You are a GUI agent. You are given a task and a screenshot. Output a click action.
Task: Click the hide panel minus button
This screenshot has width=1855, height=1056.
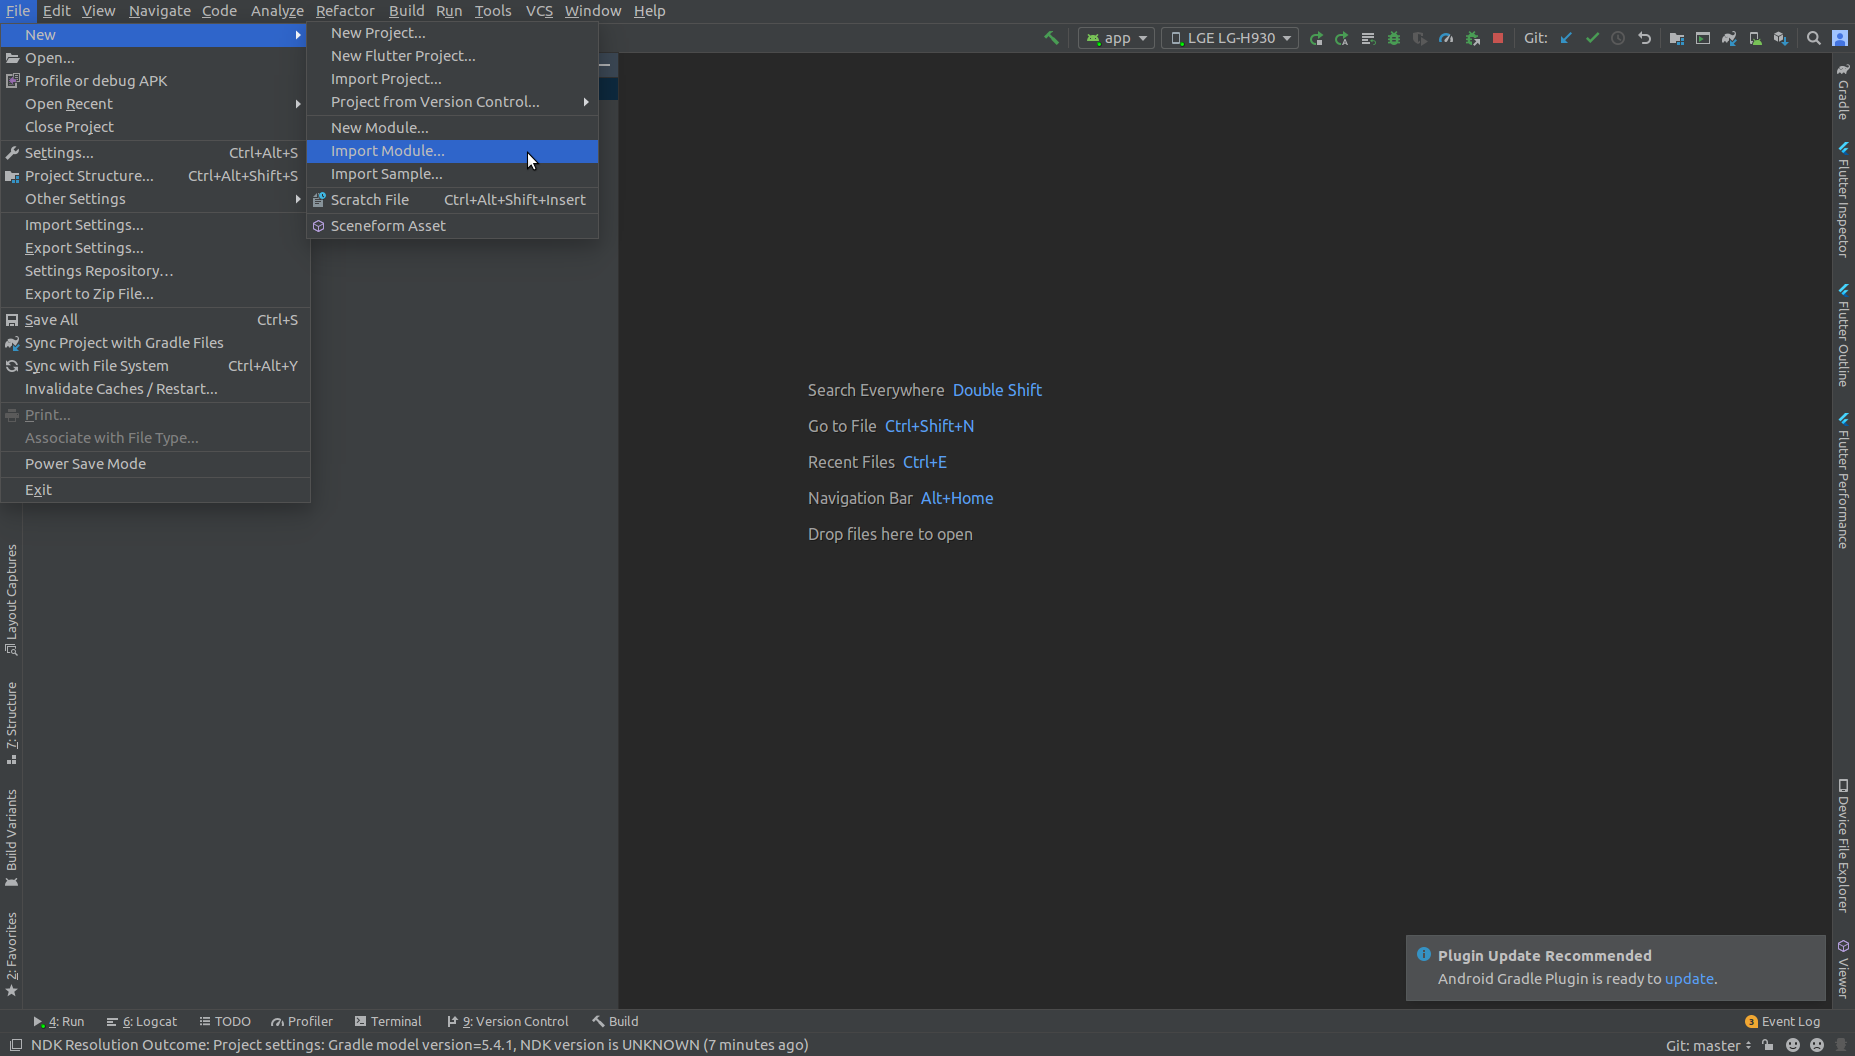[x=605, y=64]
